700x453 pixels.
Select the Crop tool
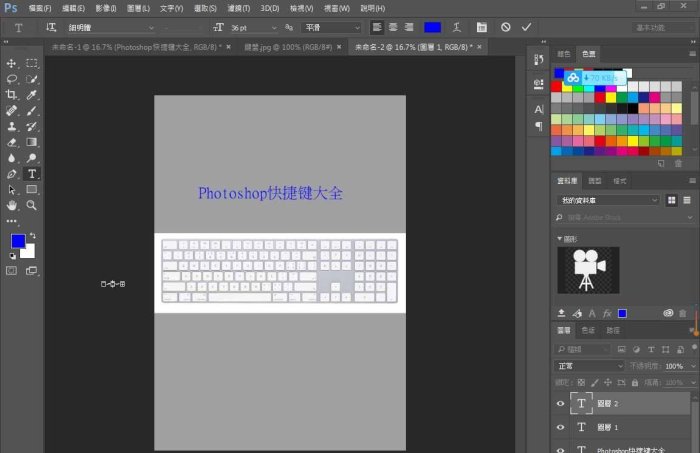(12, 94)
